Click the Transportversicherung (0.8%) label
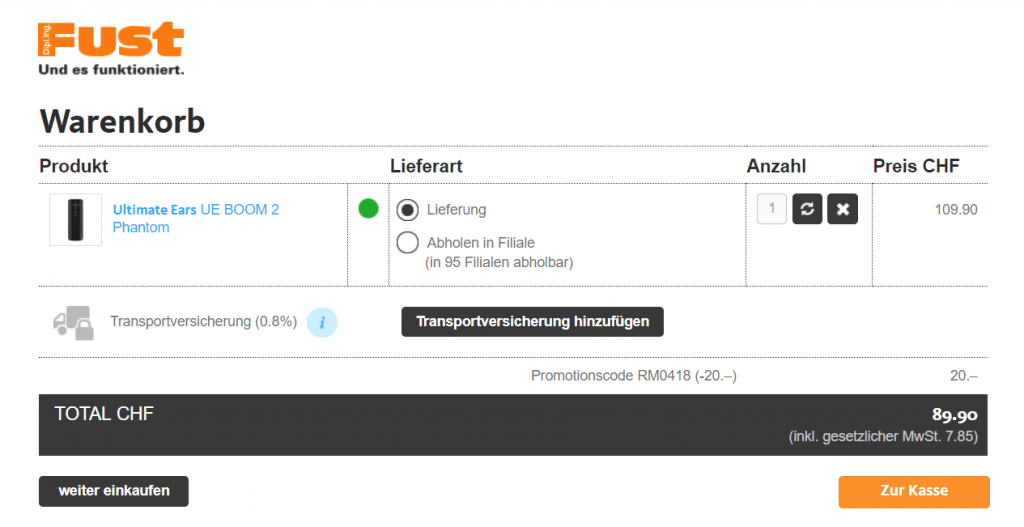Screen dimensions: 1024x527 point(203,322)
